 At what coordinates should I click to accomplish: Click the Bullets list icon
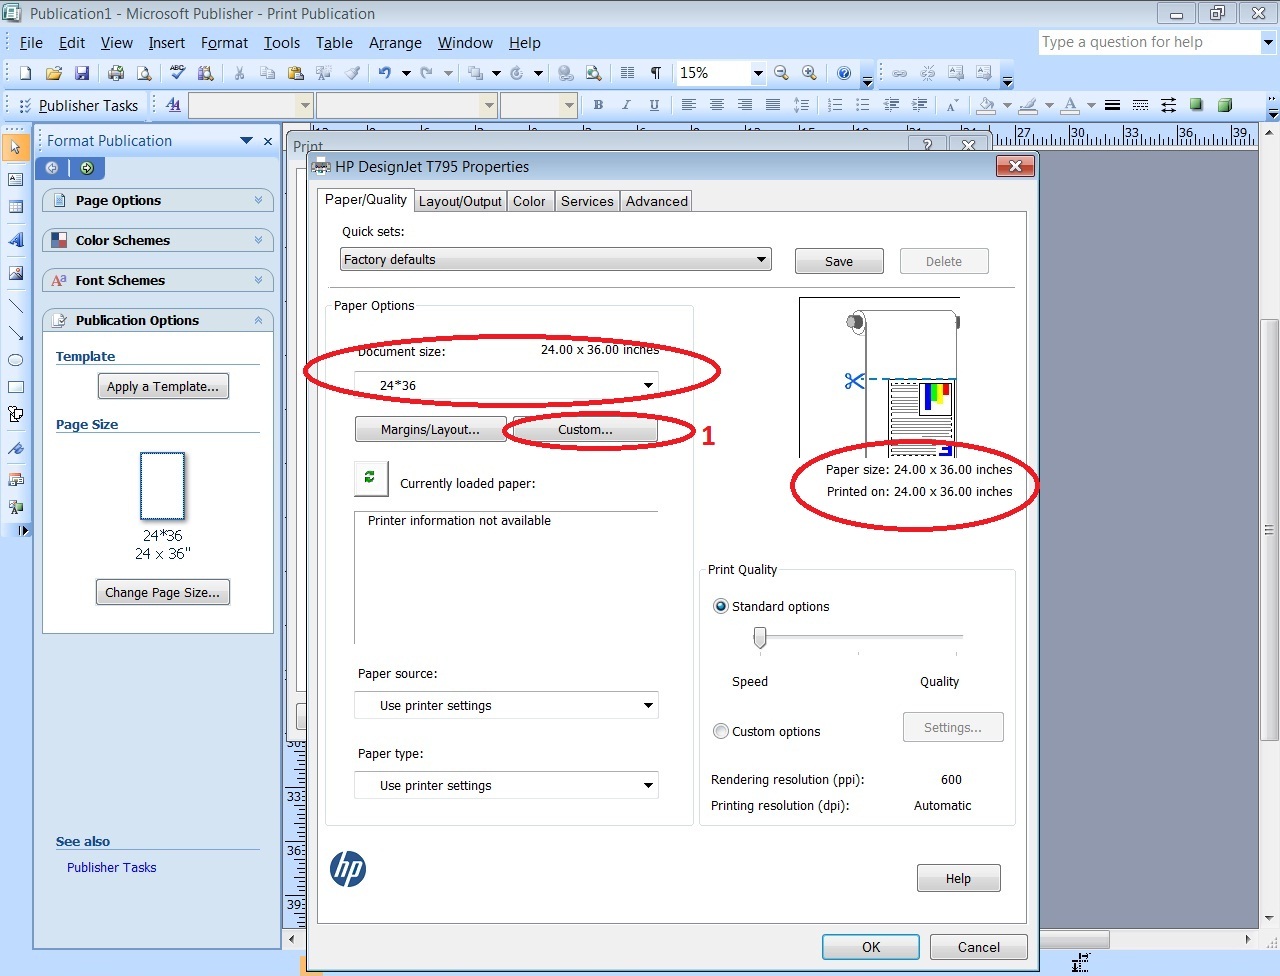coord(862,105)
